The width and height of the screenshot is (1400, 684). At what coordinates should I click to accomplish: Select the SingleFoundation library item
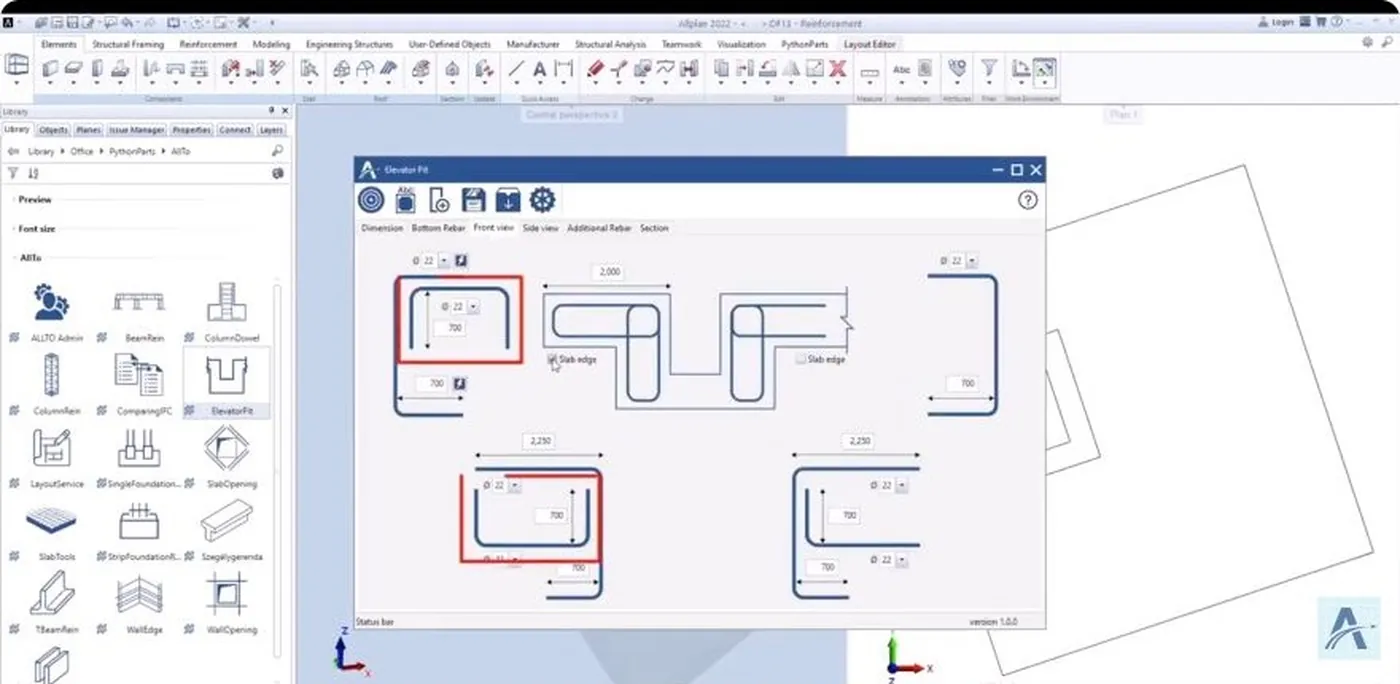[139, 457]
